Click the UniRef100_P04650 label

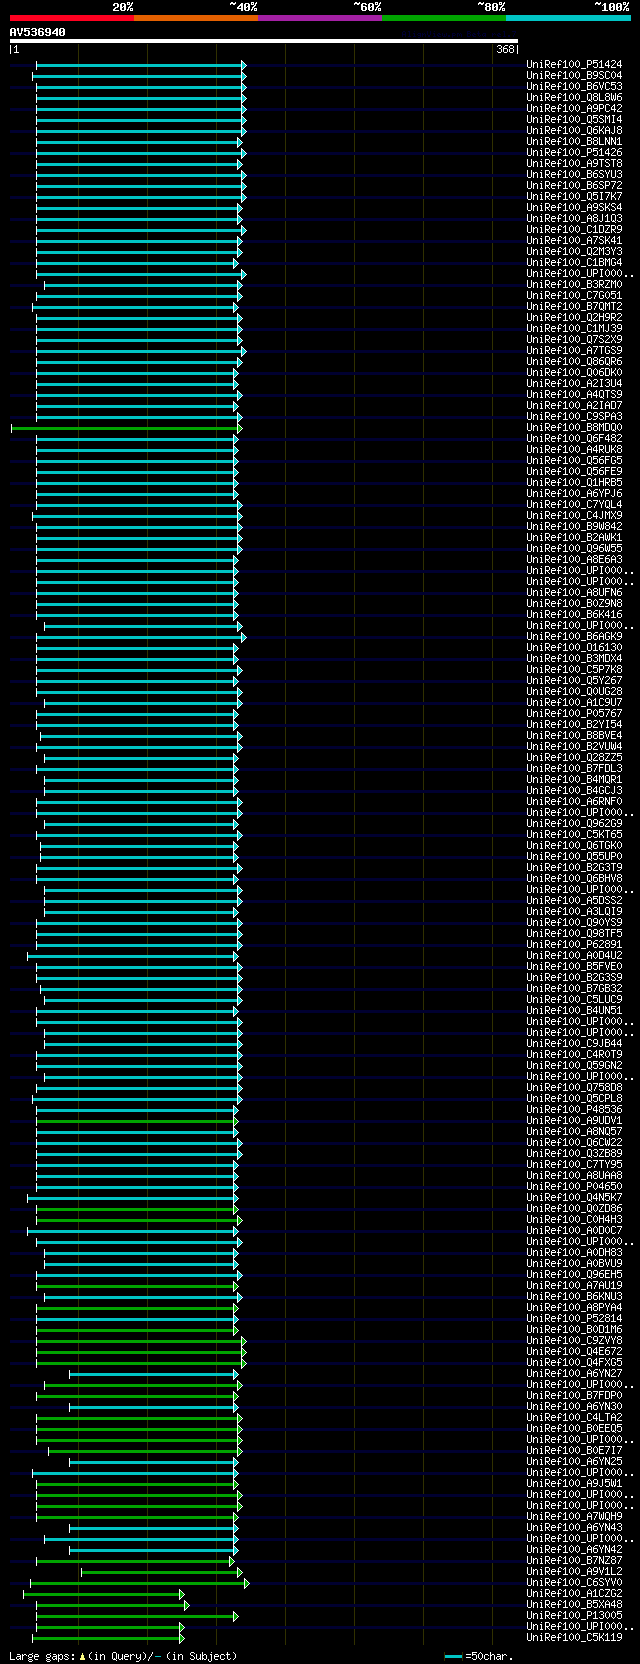(x=574, y=1187)
